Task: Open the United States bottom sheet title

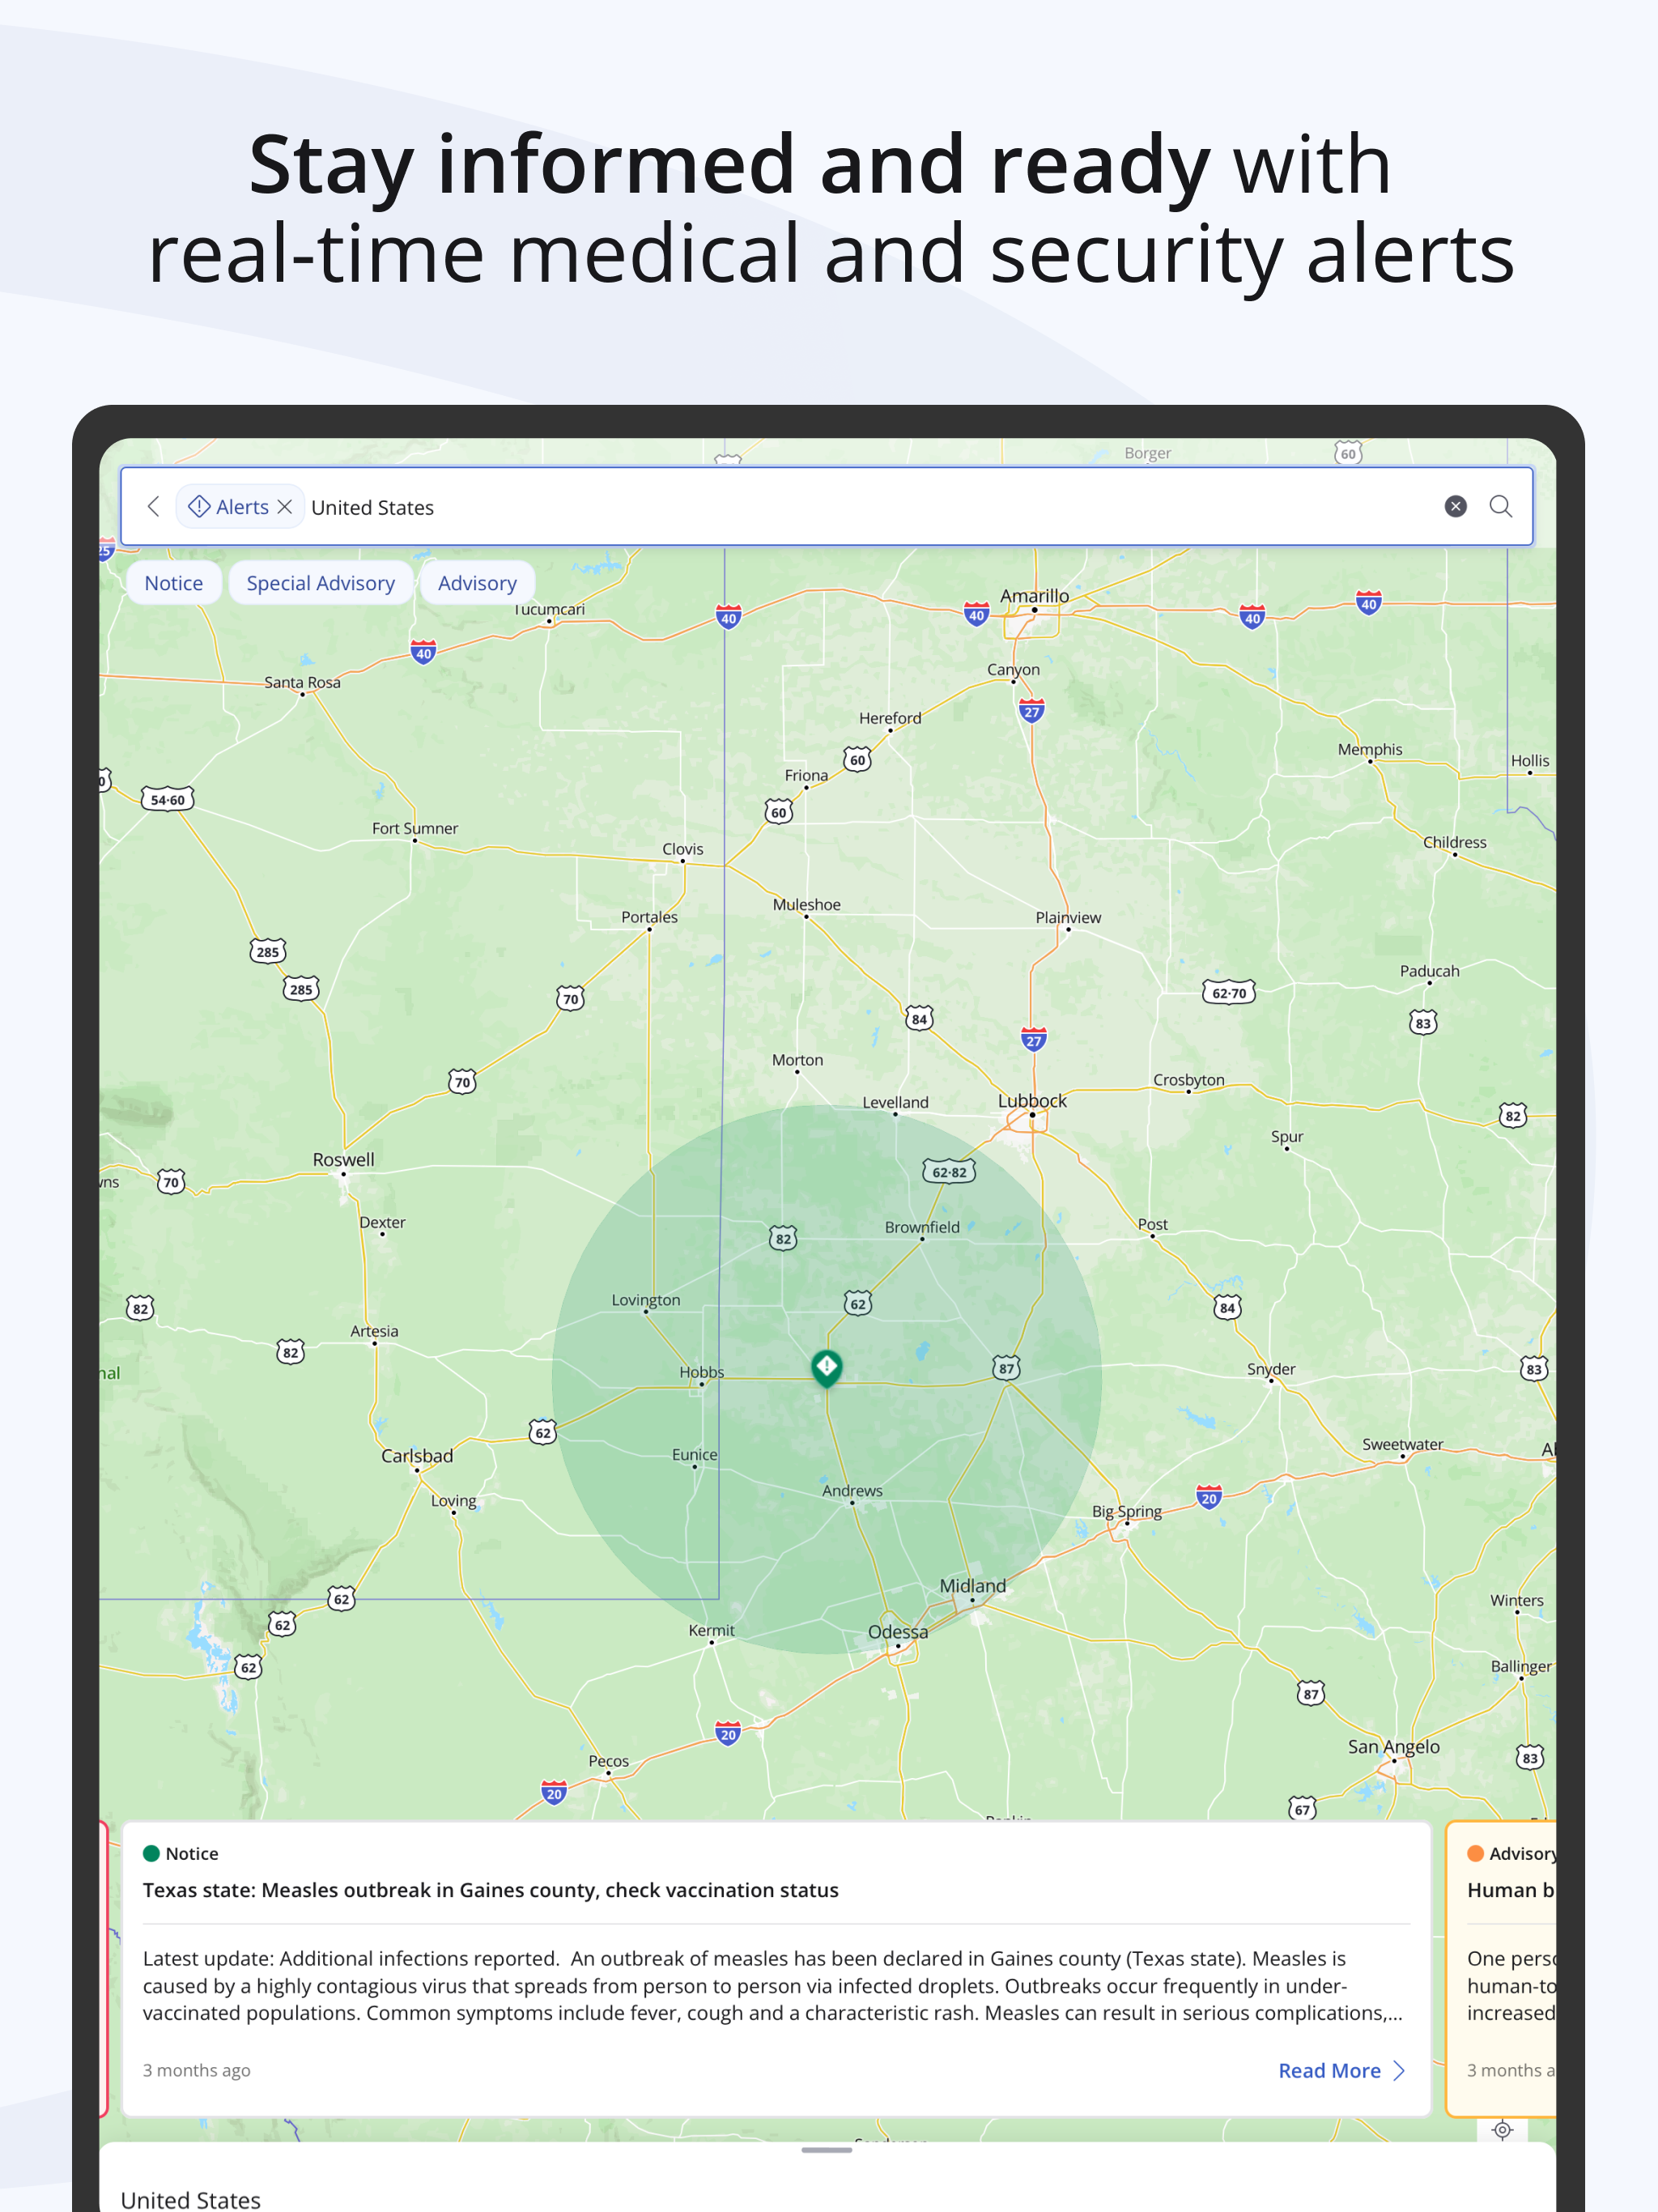Action: tap(190, 2200)
